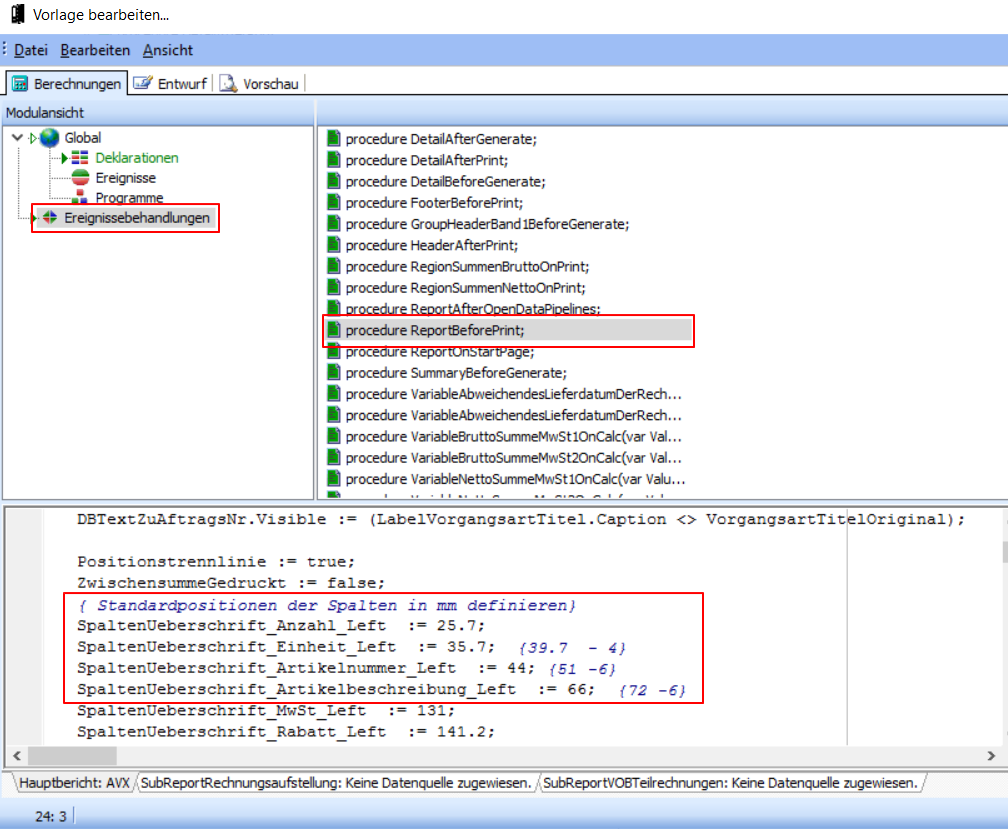Image resolution: width=1008 pixels, height=829 pixels.
Task: Click the Vorlage bearbeiten window icon
Action: 18,14
